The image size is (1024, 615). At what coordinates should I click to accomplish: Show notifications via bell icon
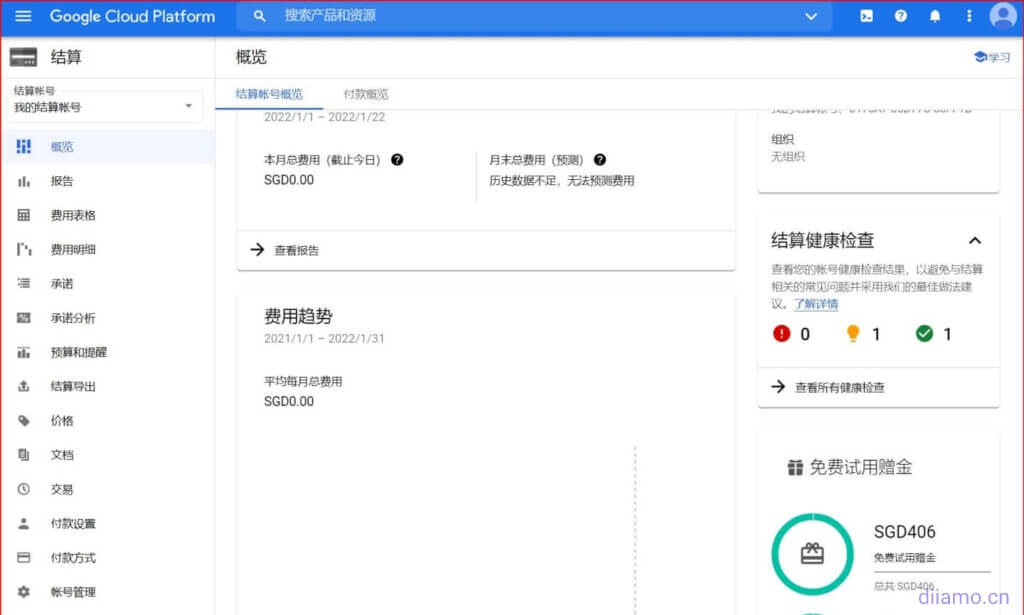(935, 16)
